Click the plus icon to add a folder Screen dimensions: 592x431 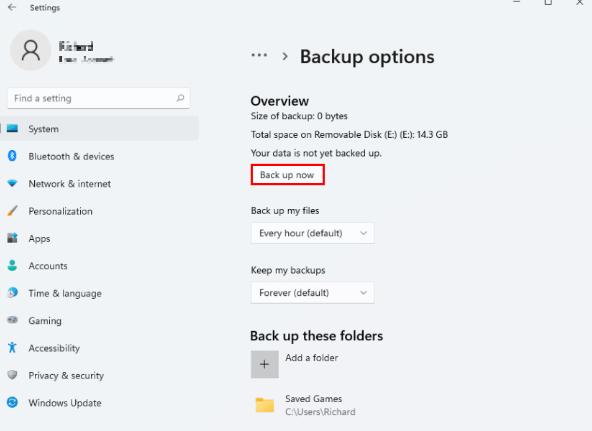click(x=265, y=364)
